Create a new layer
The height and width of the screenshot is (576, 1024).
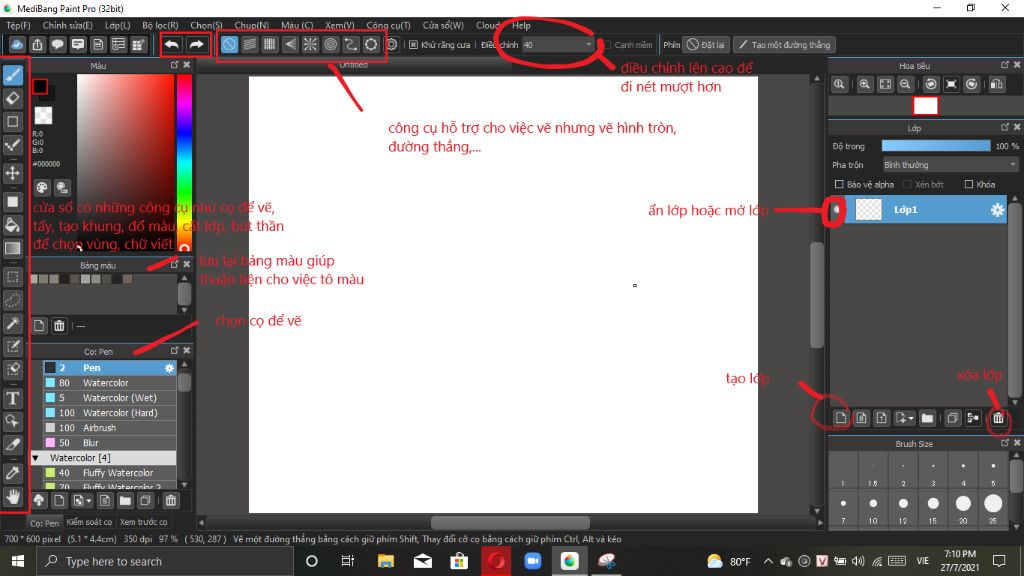[x=840, y=418]
